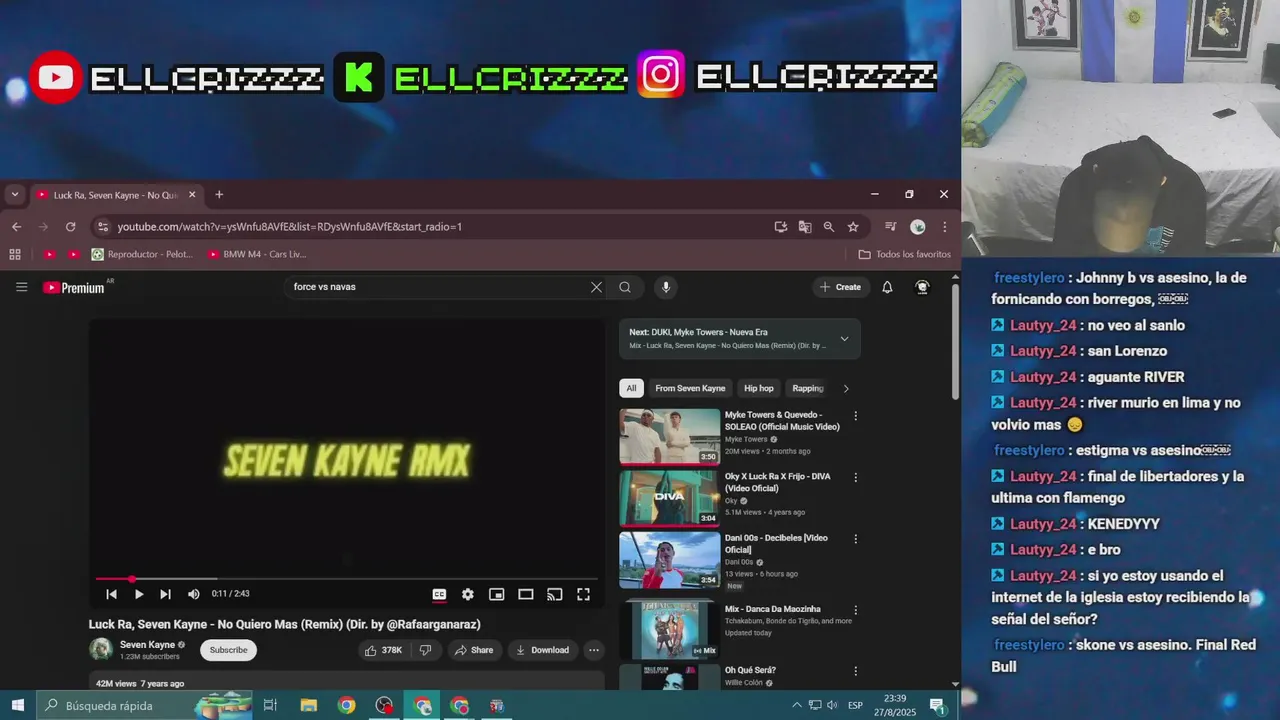This screenshot has height=720, width=1280.
Task: Start voice search with microphone
Action: click(666, 287)
